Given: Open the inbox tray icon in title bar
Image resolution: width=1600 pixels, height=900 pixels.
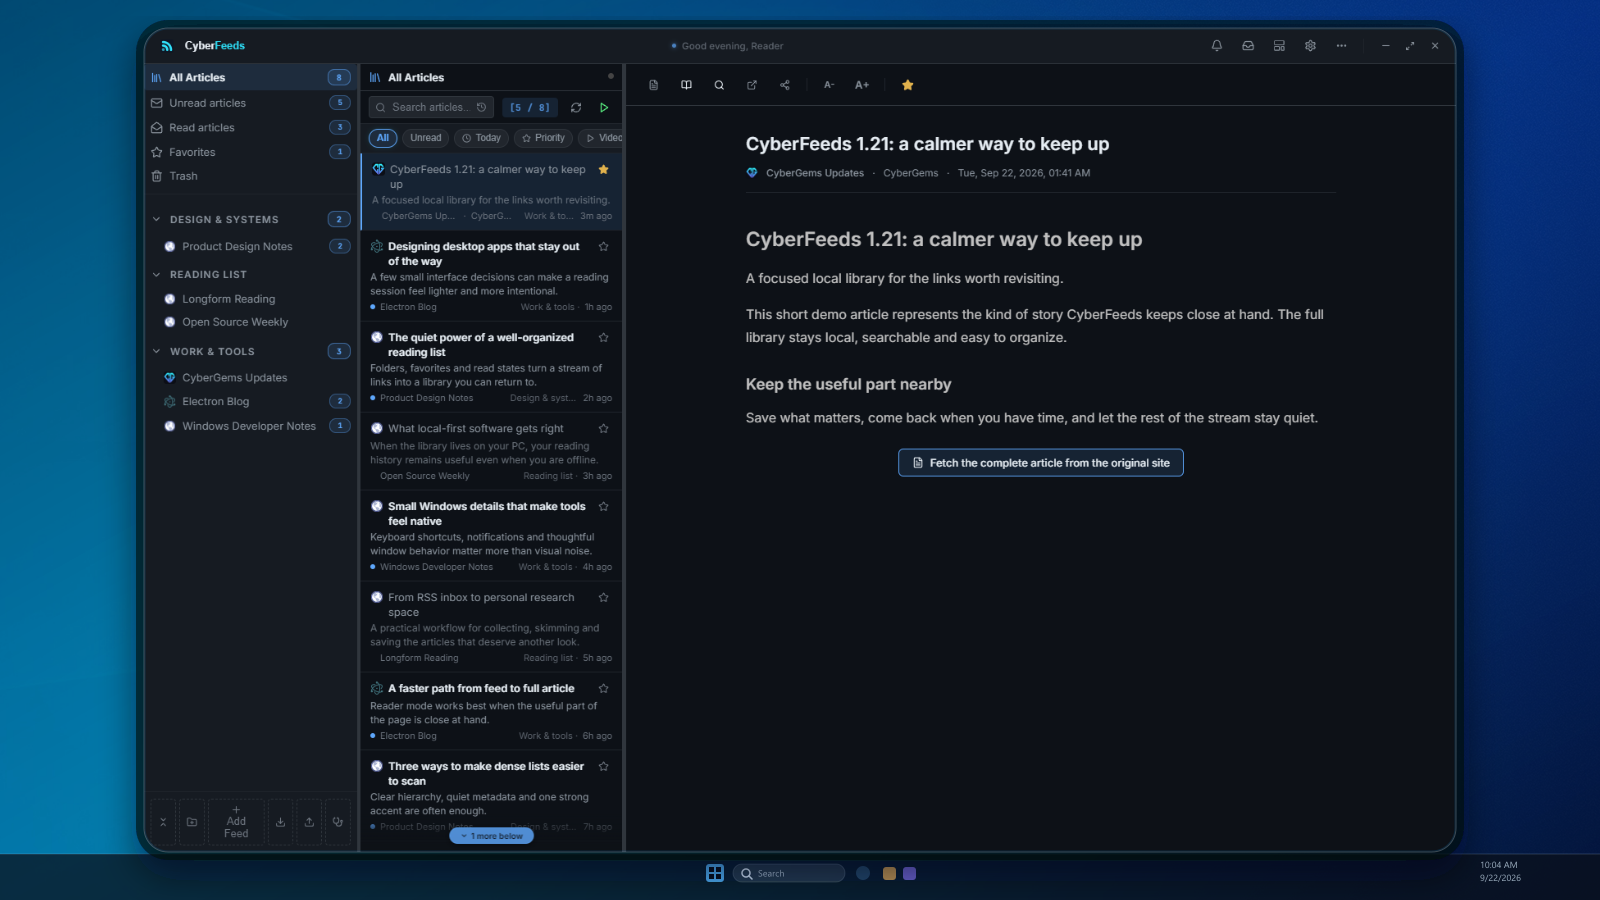Looking at the screenshot, I should point(1248,46).
